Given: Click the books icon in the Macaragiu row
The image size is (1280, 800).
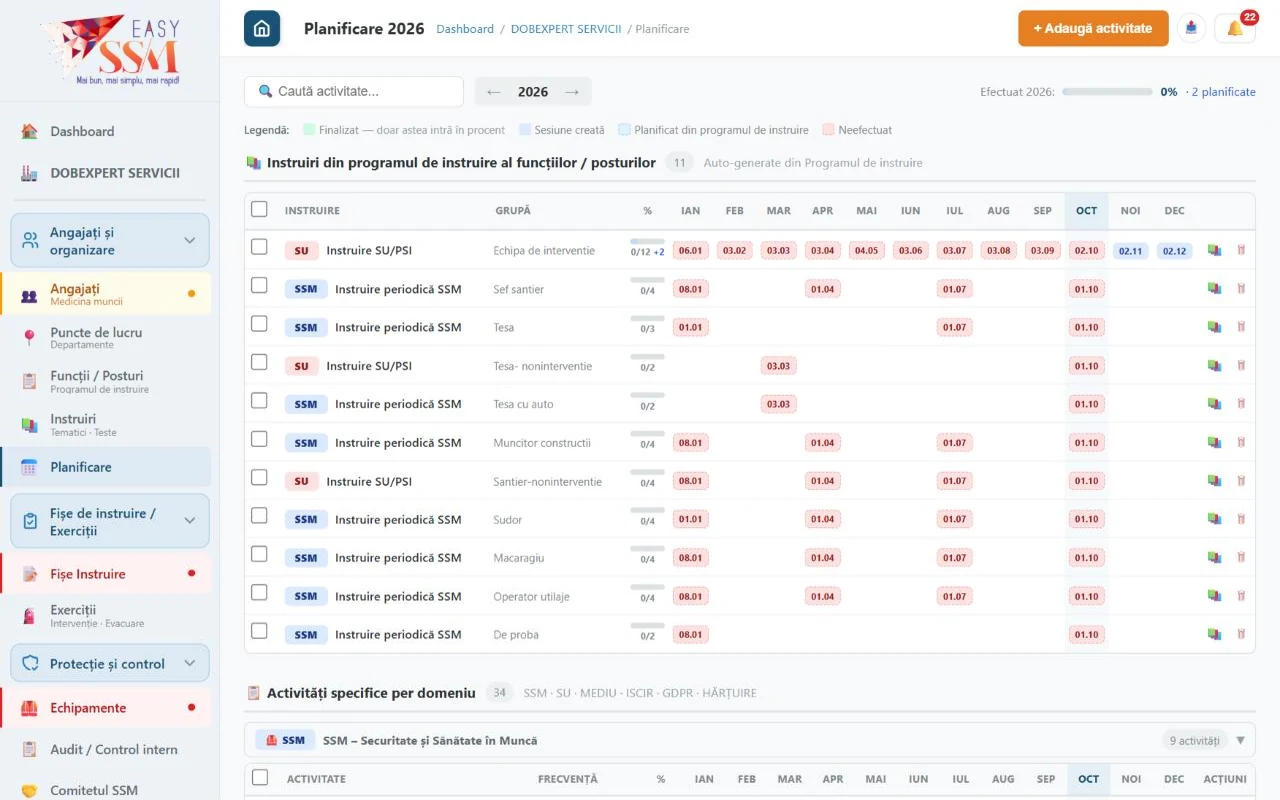Looking at the screenshot, I should click(1214, 558).
